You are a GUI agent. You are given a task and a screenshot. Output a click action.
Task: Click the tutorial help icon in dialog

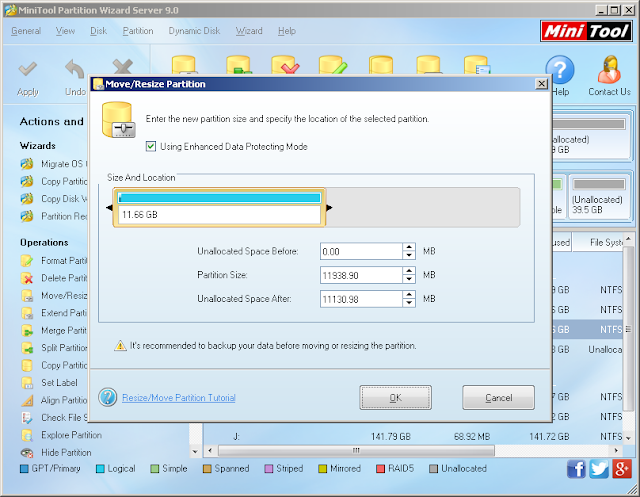[108, 397]
